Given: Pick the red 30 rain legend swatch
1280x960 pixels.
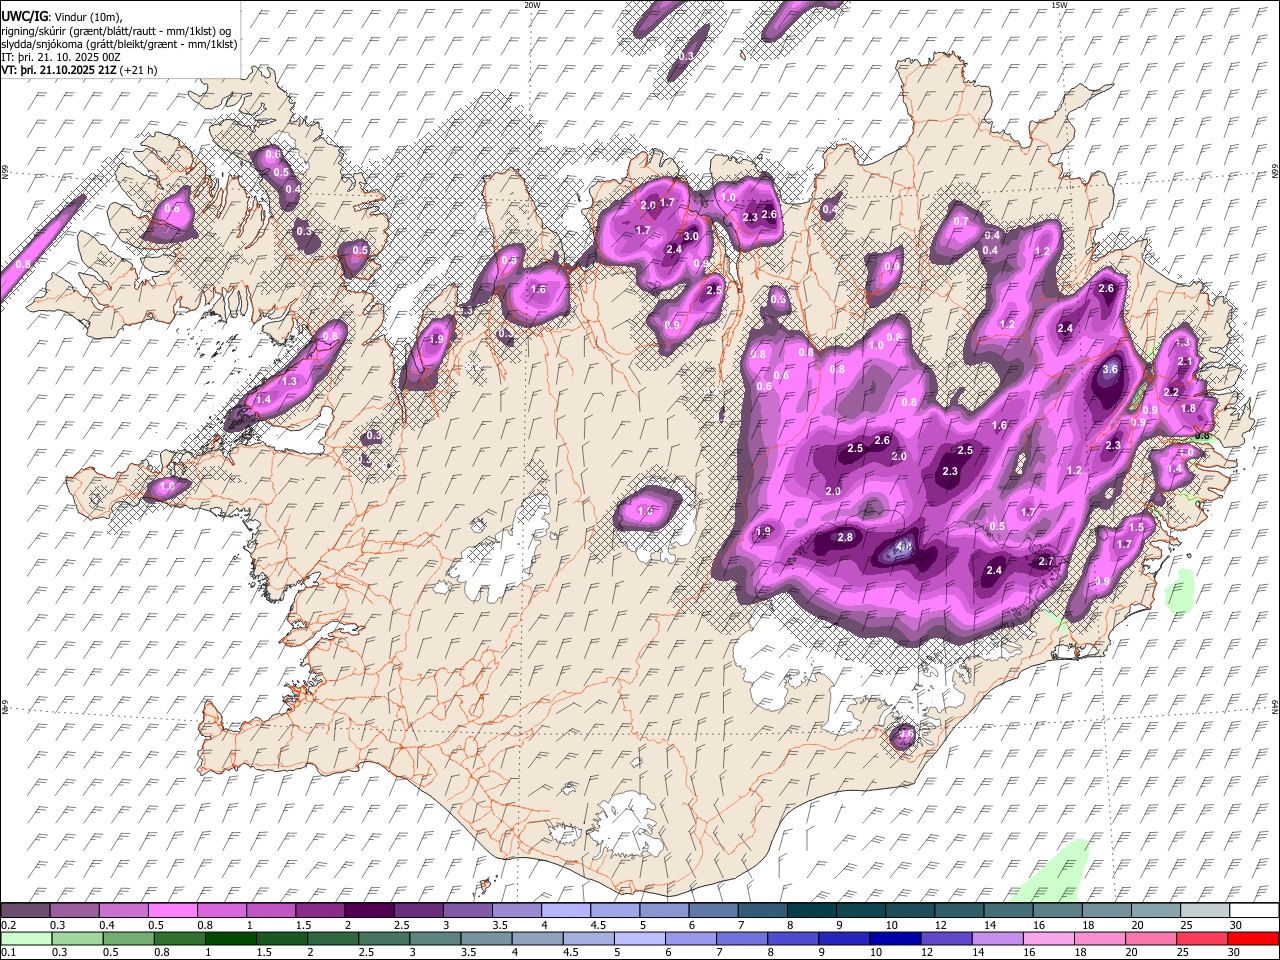Looking at the screenshot, I should click(1253, 938).
